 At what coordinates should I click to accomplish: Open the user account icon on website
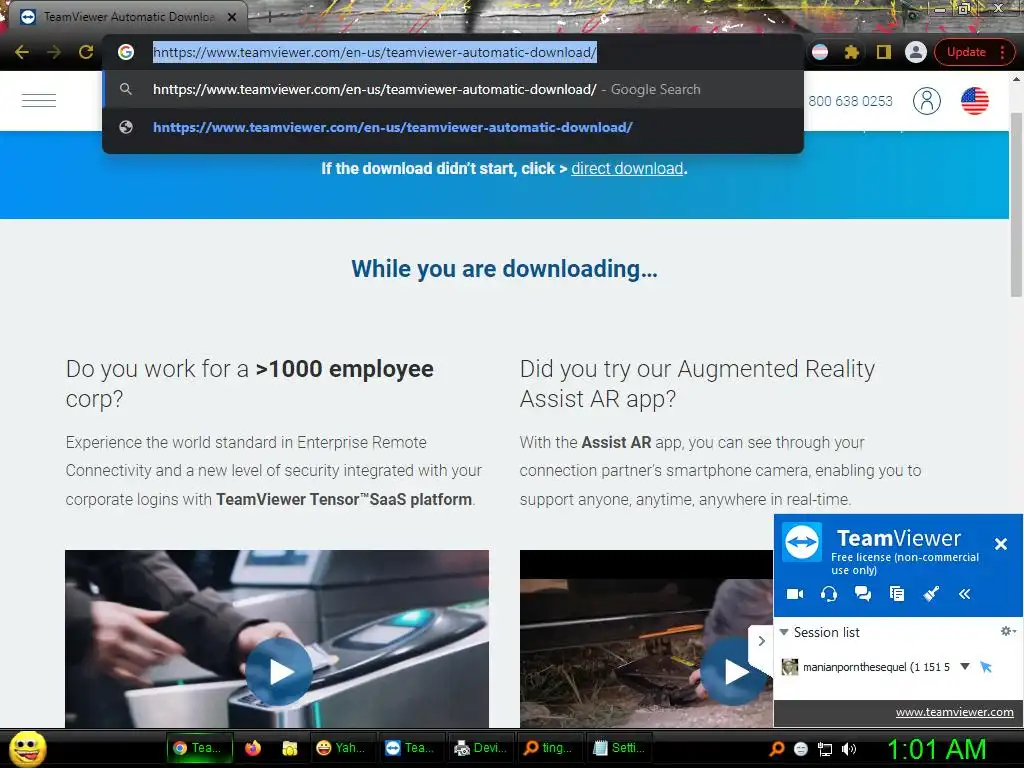(926, 101)
